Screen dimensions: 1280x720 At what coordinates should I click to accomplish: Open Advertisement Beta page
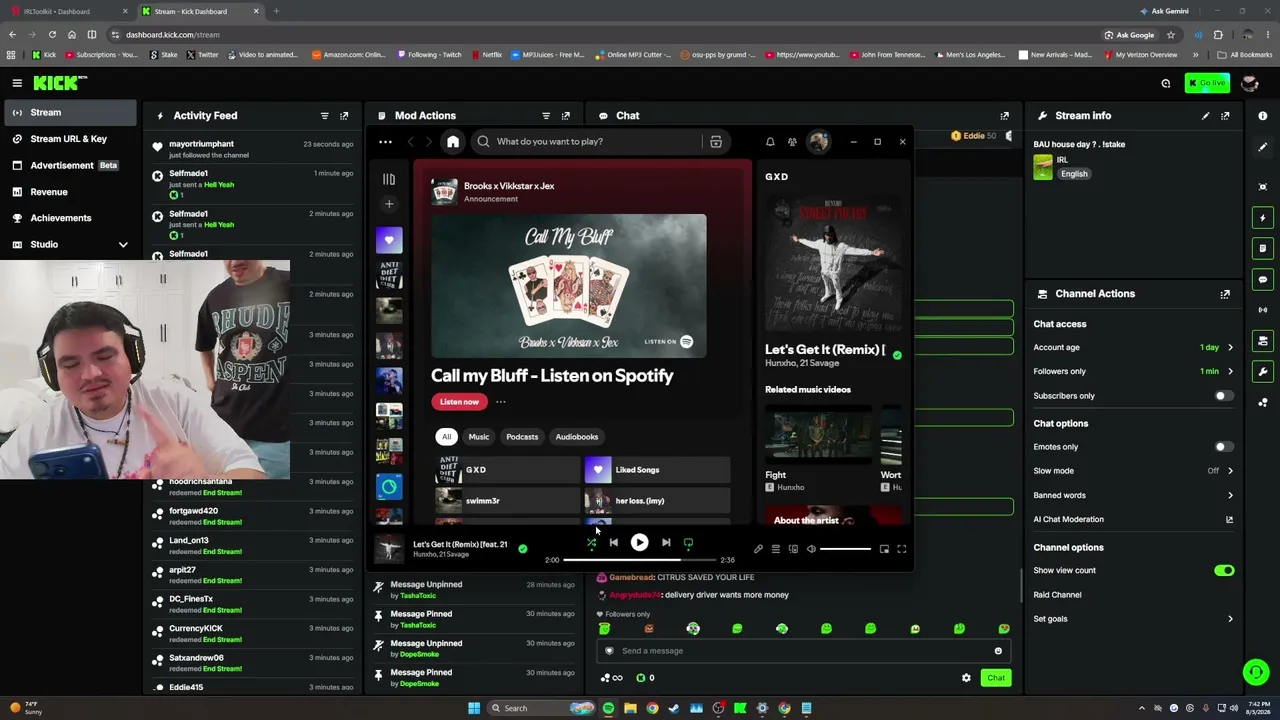(x=69, y=165)
